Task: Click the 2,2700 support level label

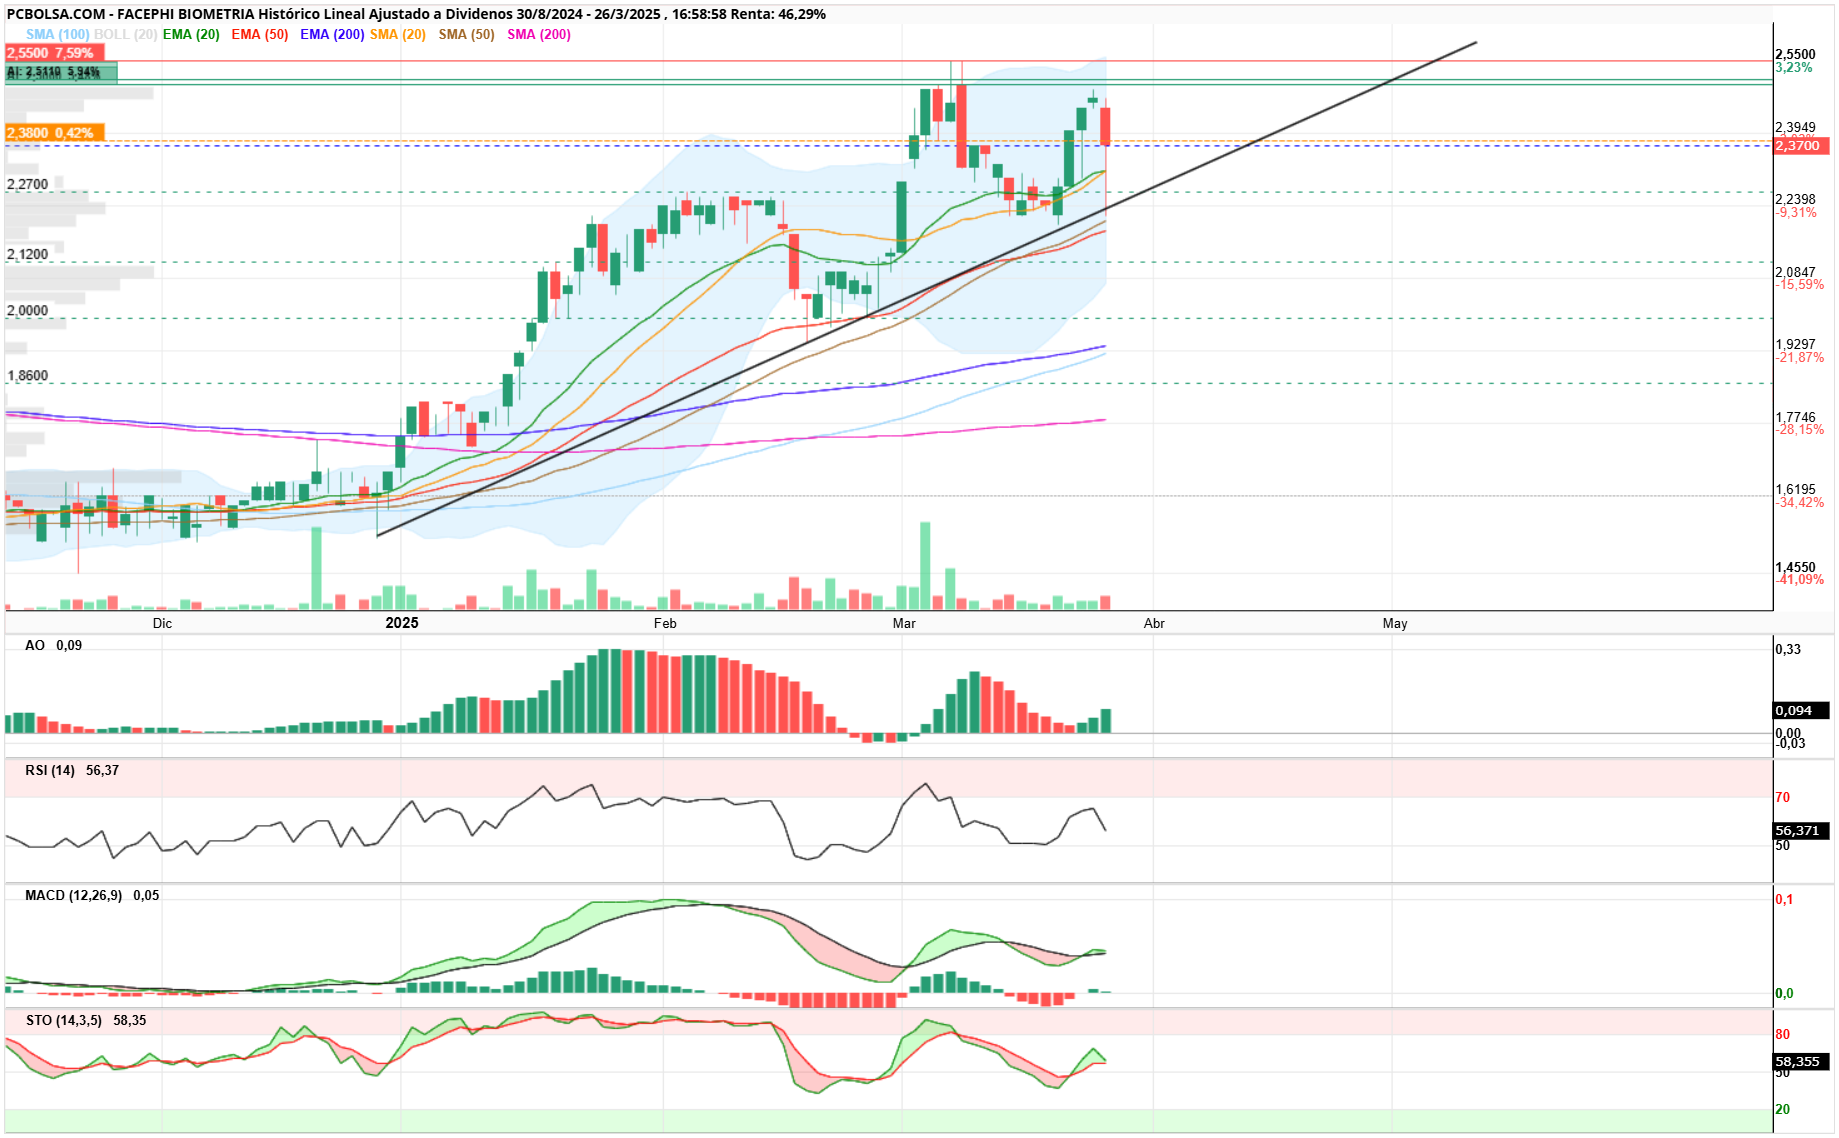Action: pyautogui.click(x=27, y=185)
